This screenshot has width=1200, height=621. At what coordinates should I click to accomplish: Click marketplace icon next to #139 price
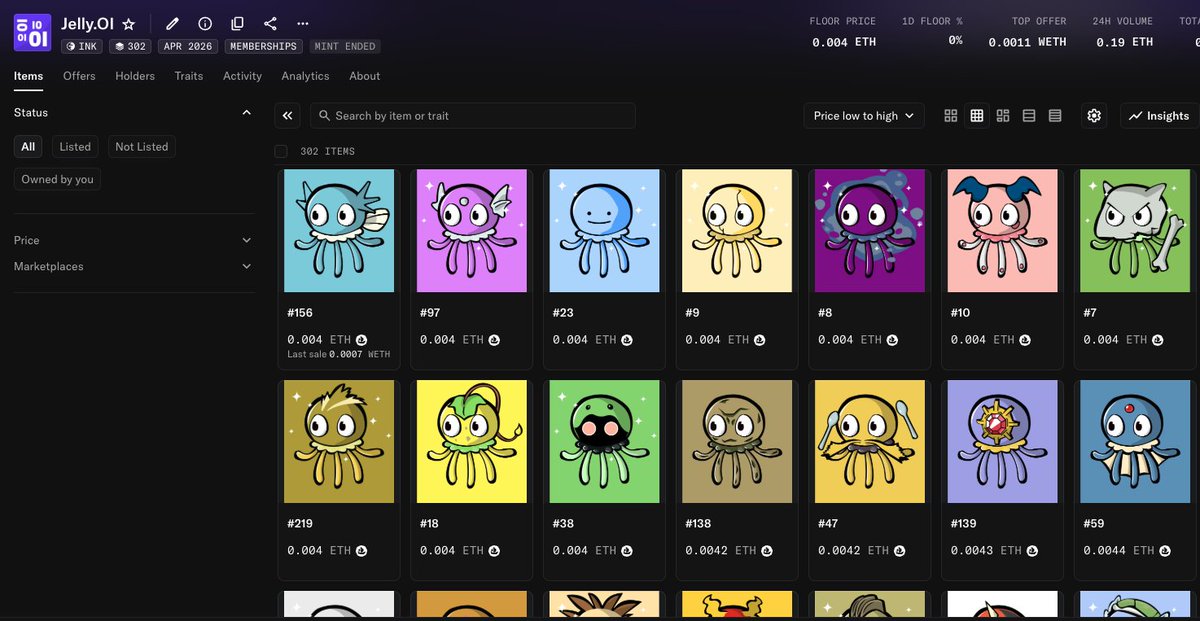point(1032,551)
